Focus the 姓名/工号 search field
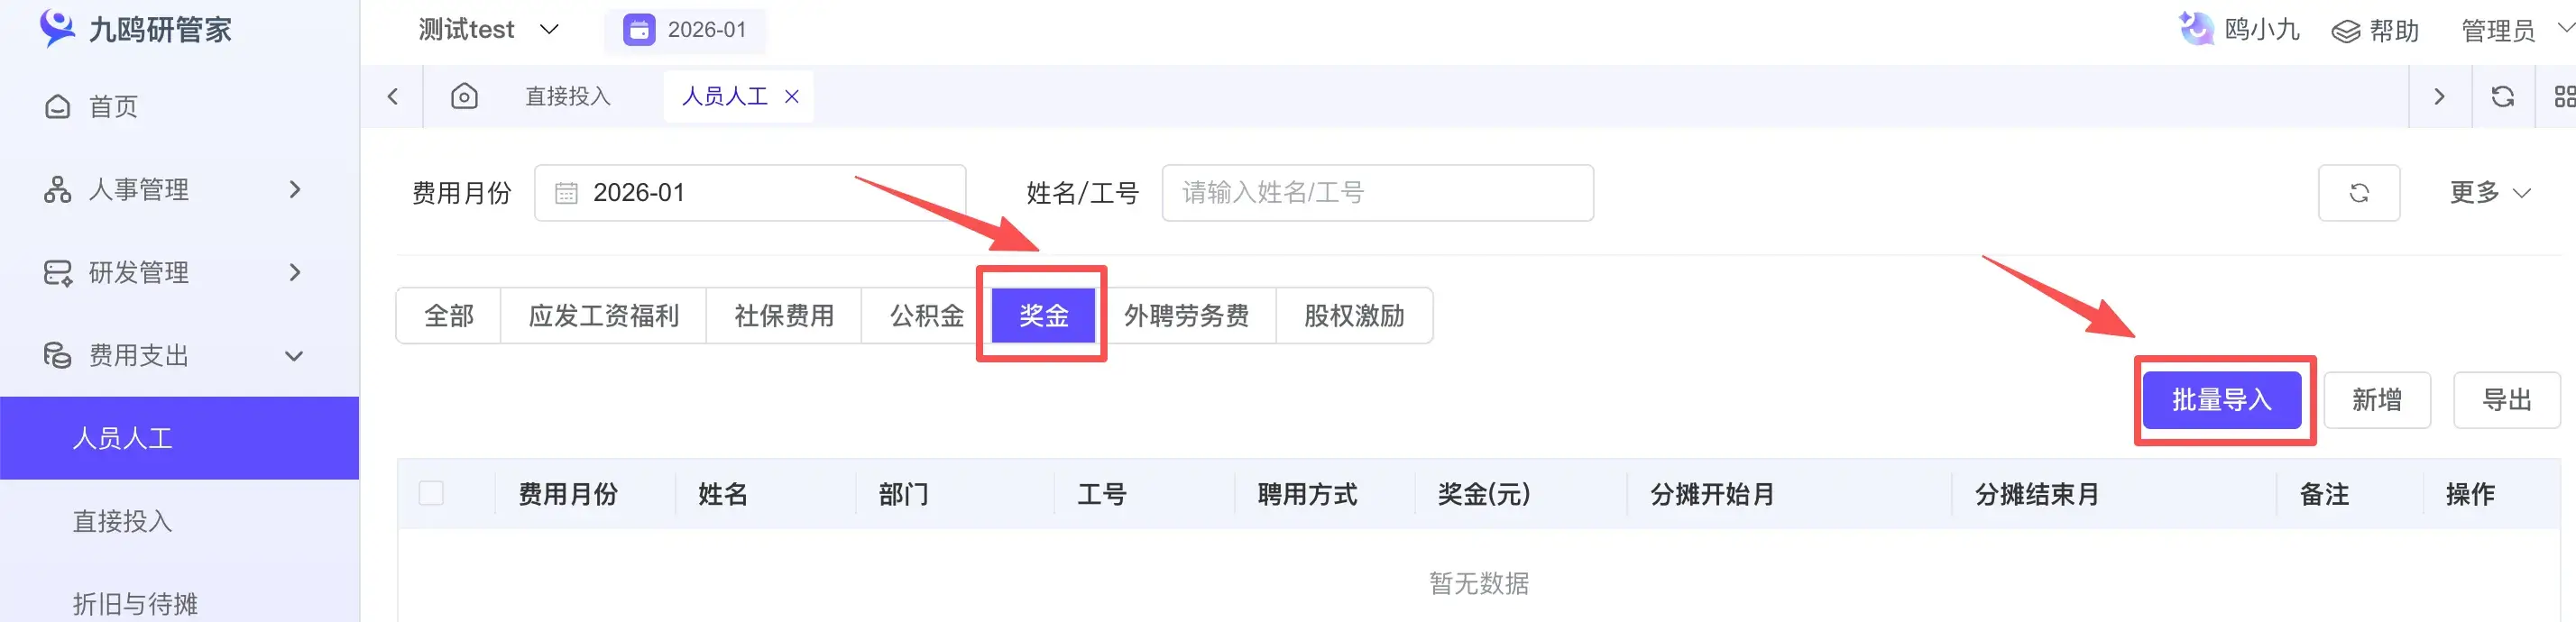This screenshot has width=2576, height=622. click(1377, 193)
